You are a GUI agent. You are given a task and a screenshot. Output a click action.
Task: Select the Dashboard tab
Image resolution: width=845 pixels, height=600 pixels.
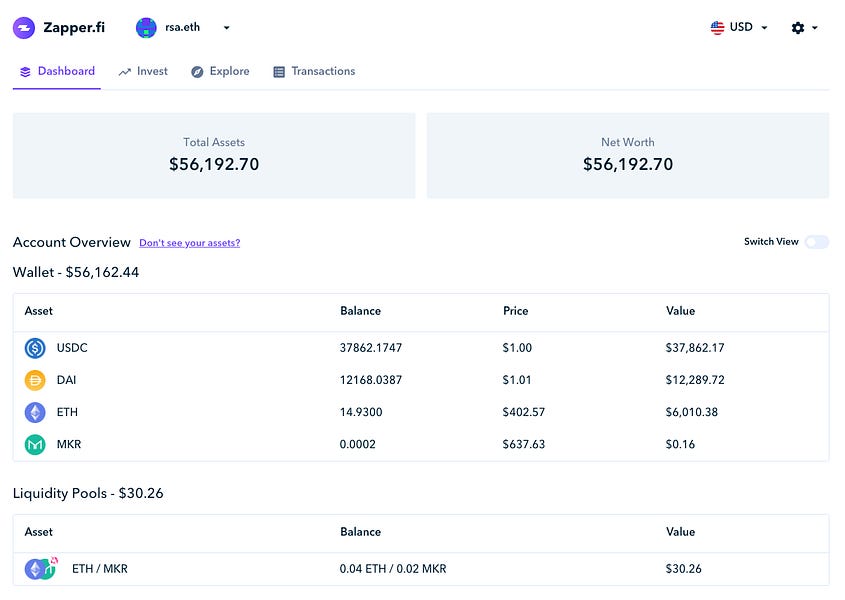coord(57,72)
